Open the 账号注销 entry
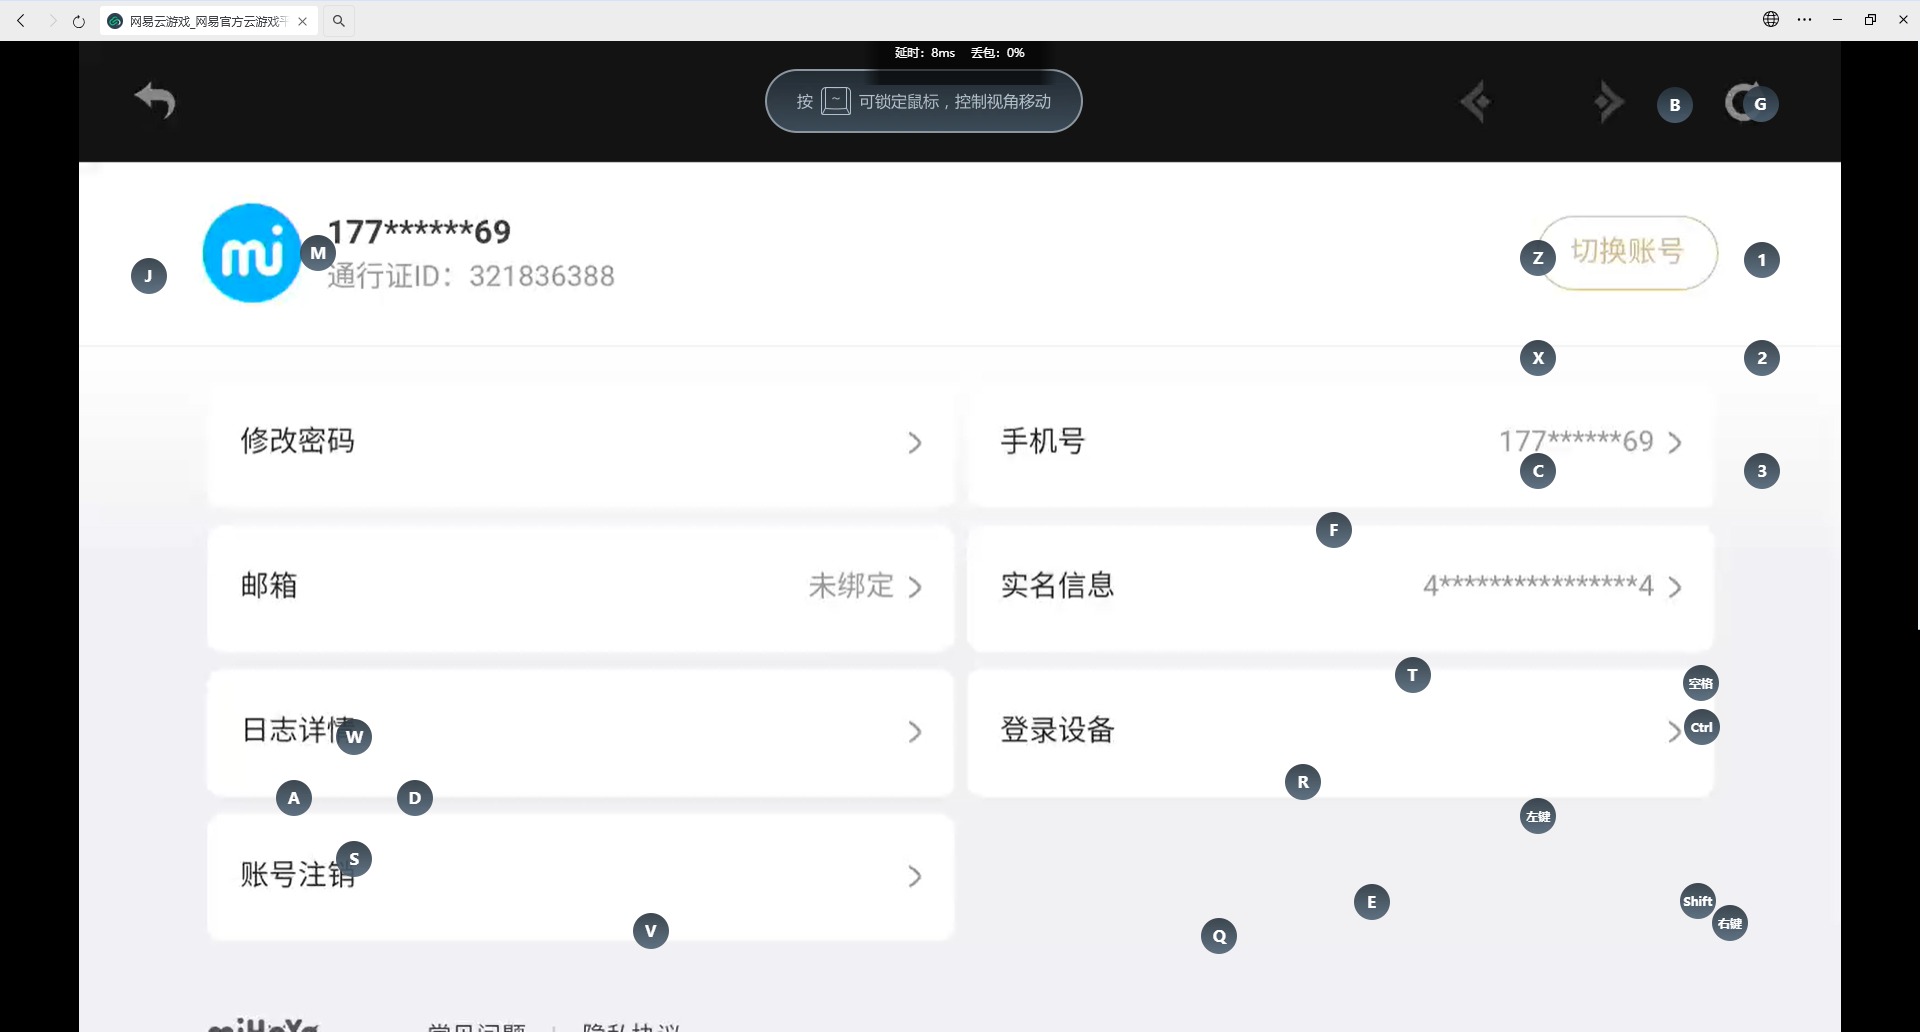The width and height of the screenshot is (1920, 1032). pos(581,877)
